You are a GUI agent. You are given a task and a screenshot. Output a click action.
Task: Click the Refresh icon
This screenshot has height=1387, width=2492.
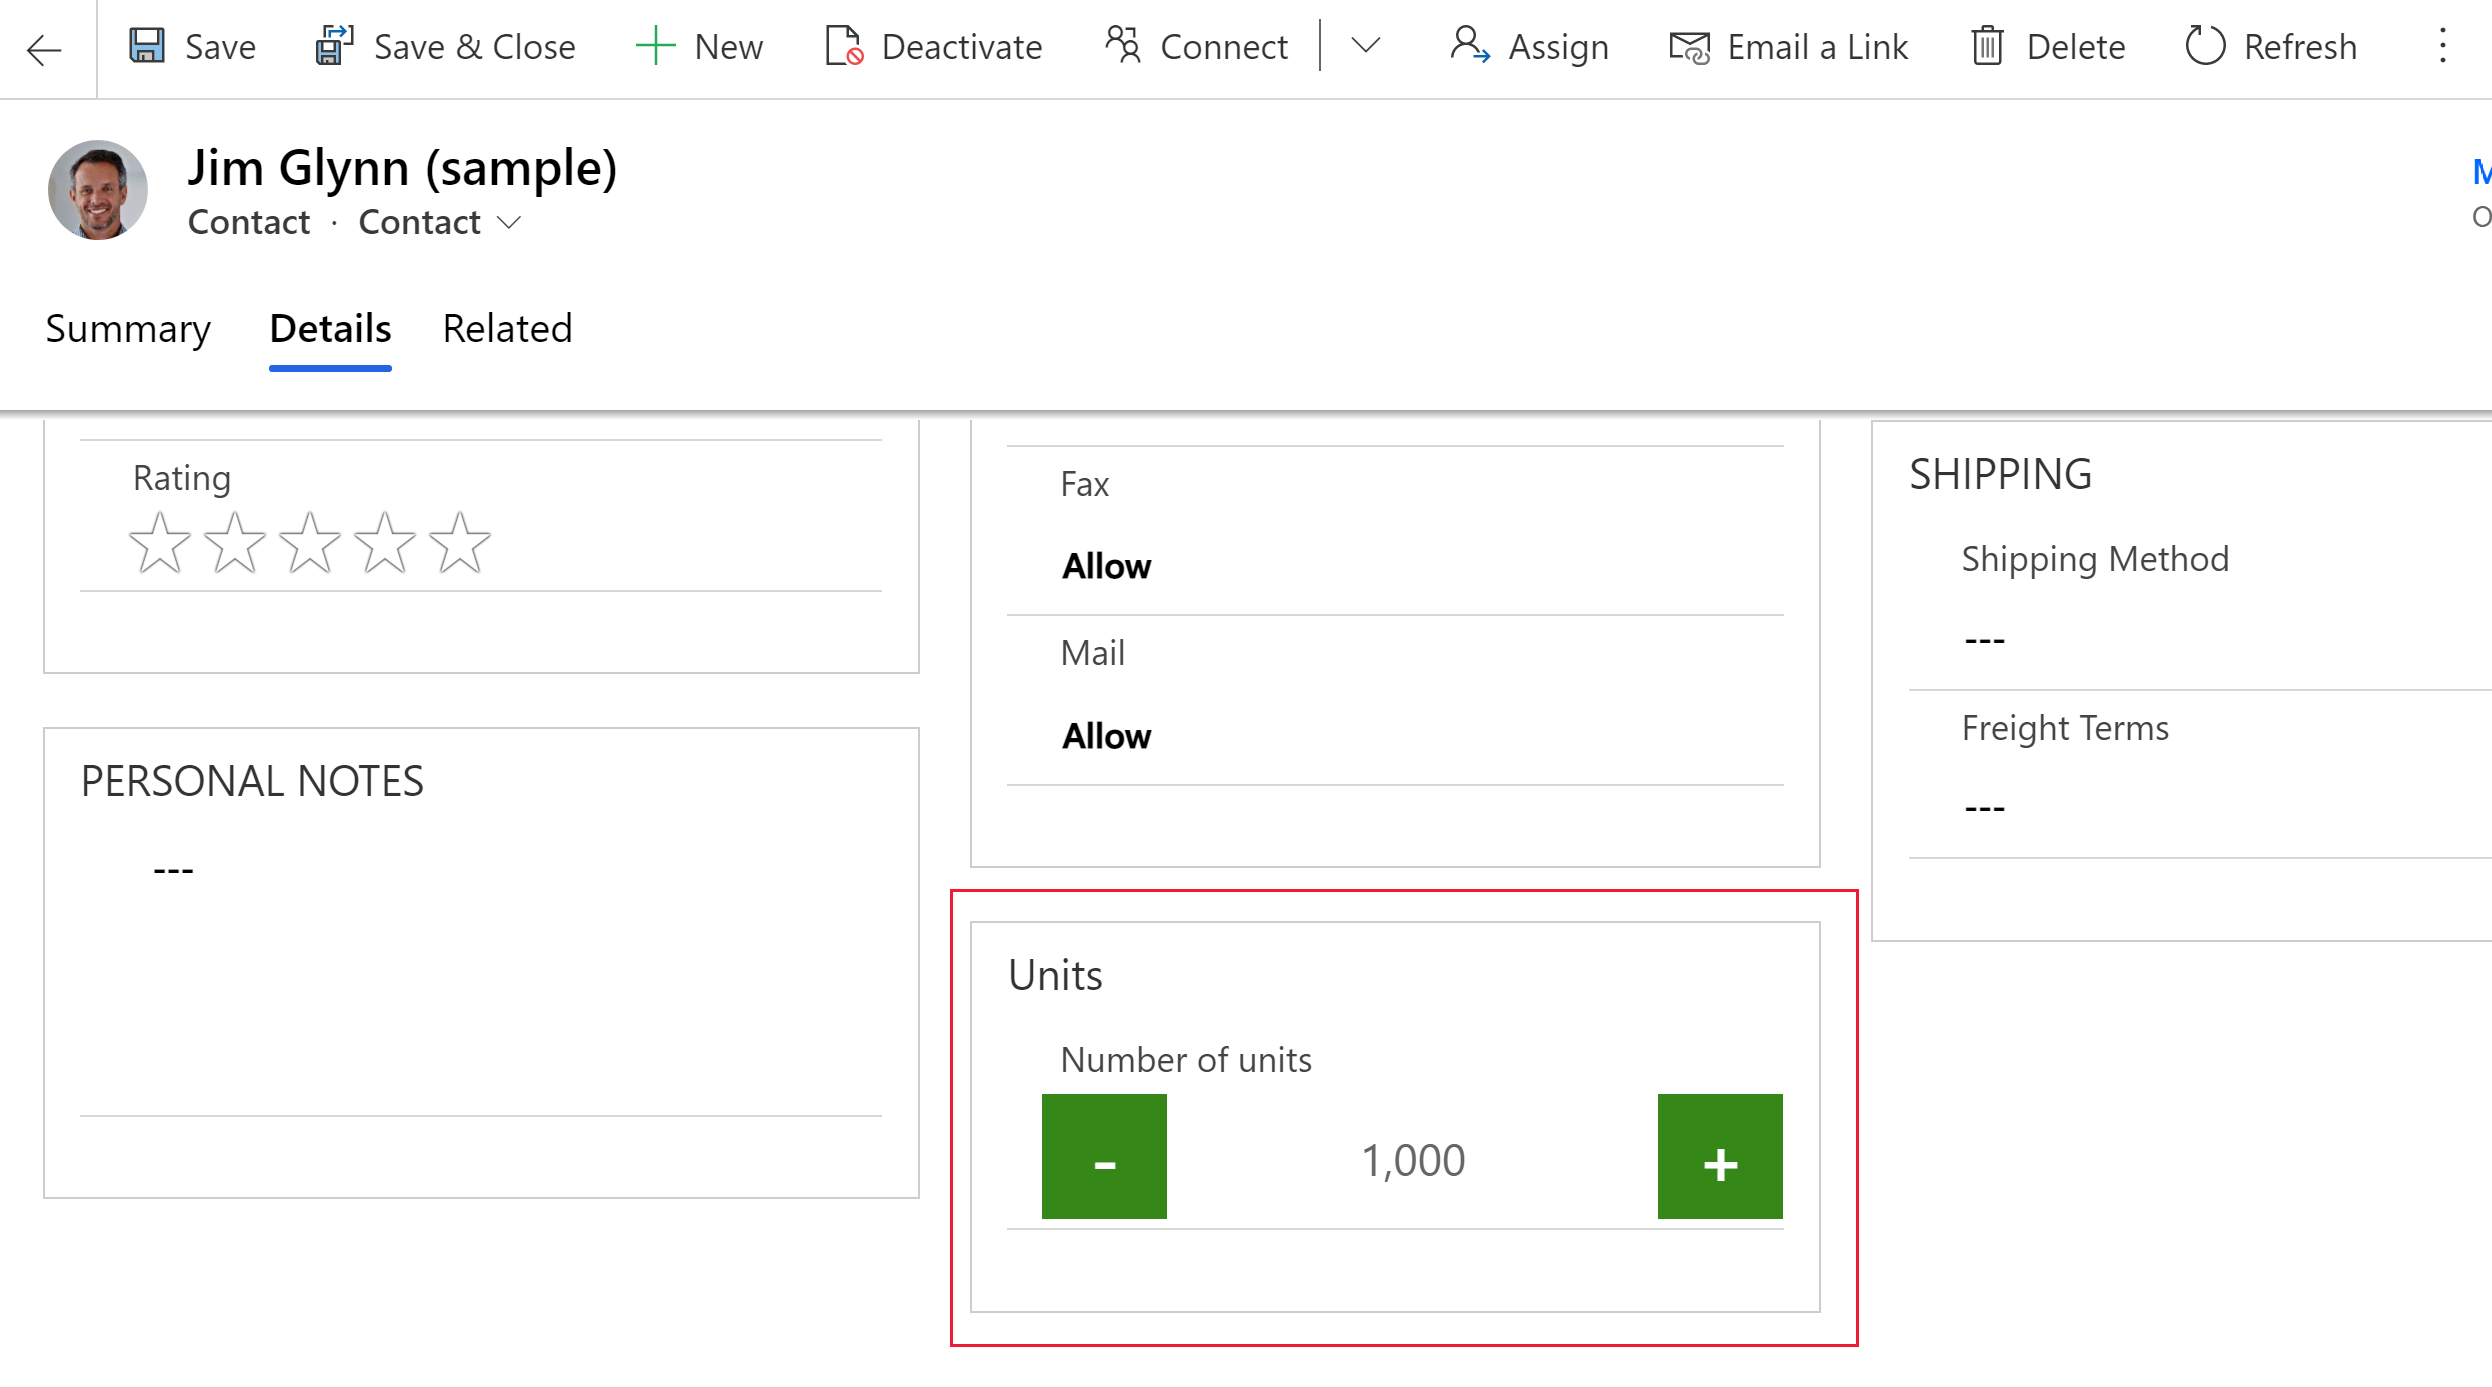pyautogui.click(x=2205, y=46)
